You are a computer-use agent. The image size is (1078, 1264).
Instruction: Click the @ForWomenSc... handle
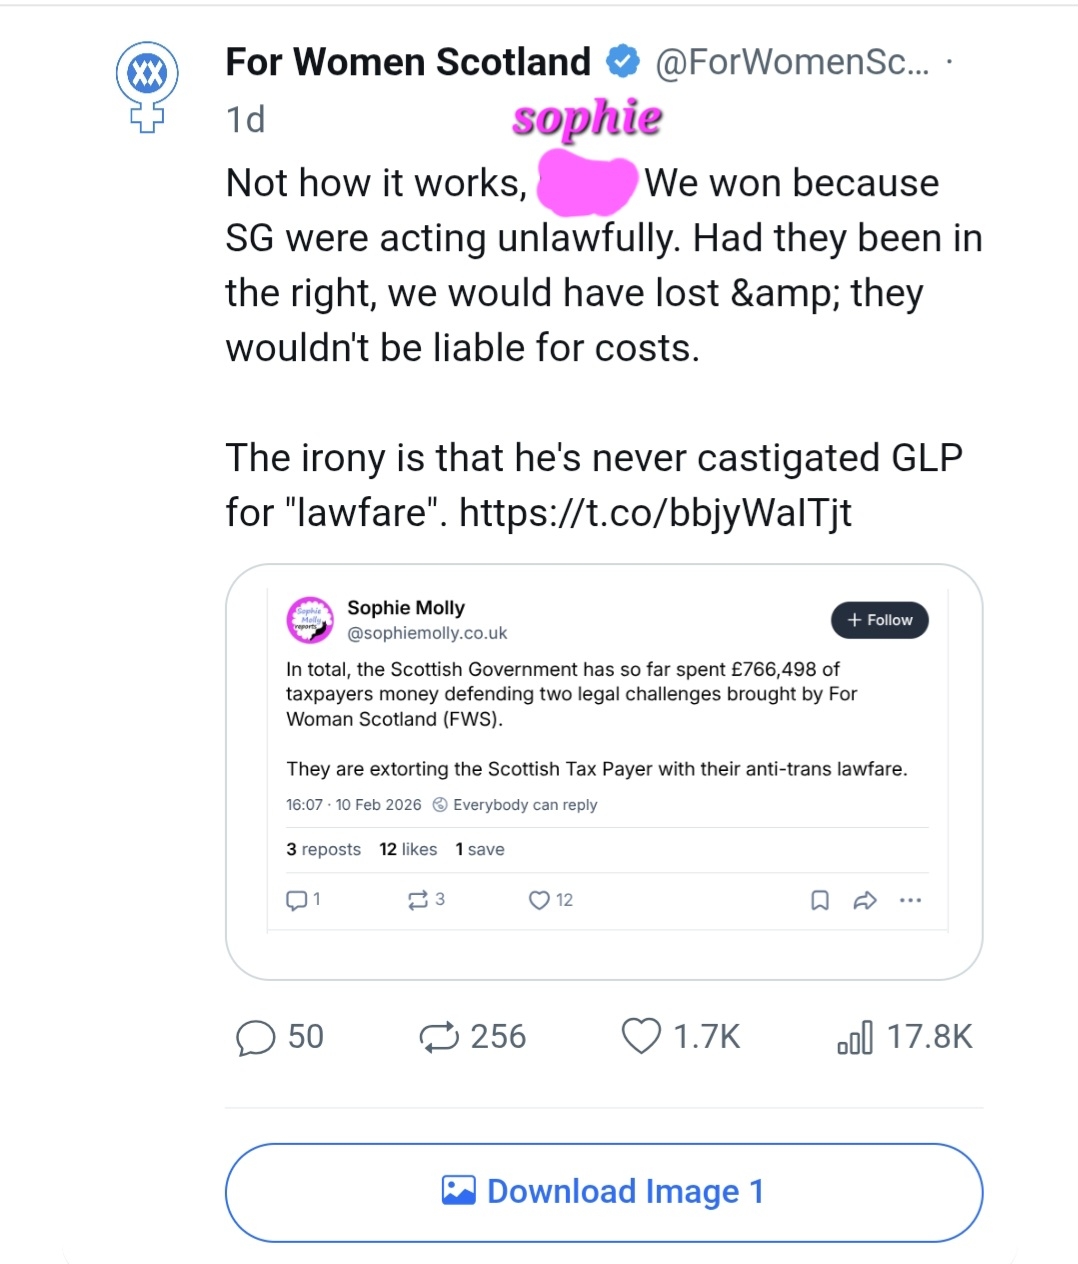point(791,62)
